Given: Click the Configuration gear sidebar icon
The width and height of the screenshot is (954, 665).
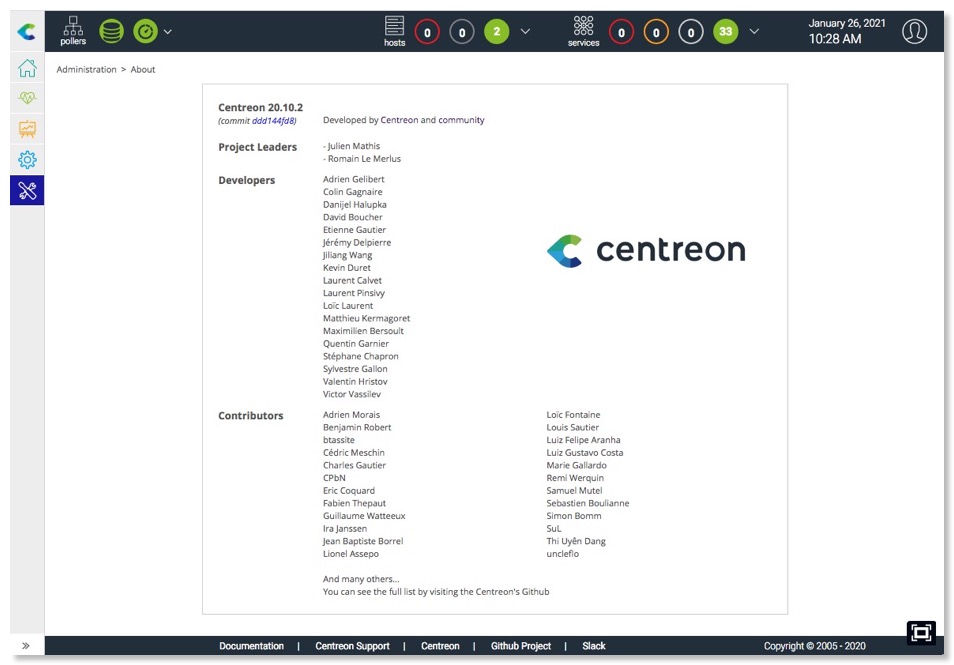Looking at the screenshot, I should [26, 159].
